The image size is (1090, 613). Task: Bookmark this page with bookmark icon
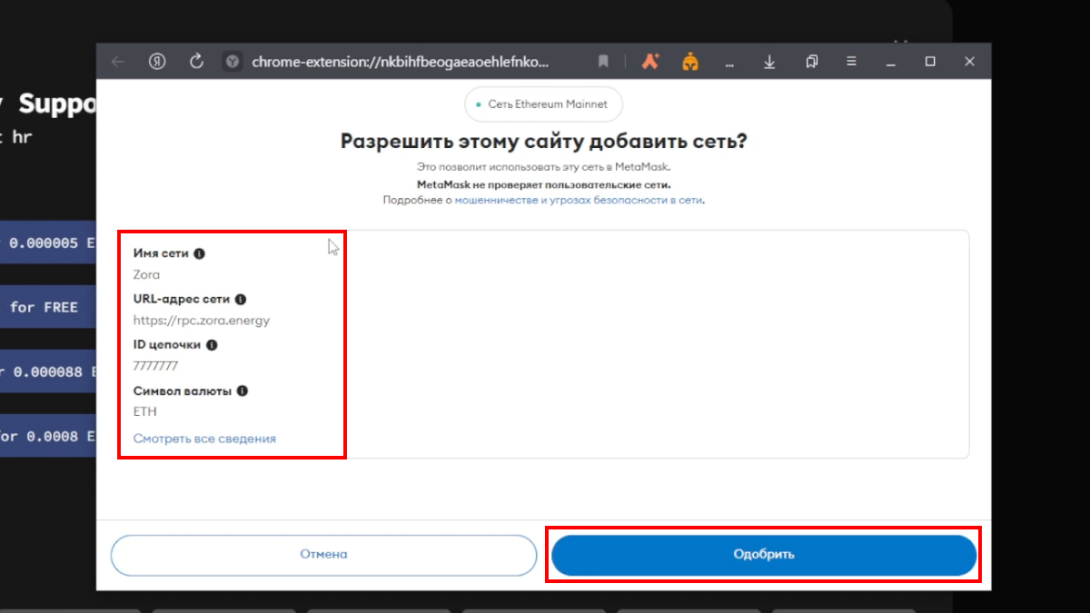[x=603, y=61]
